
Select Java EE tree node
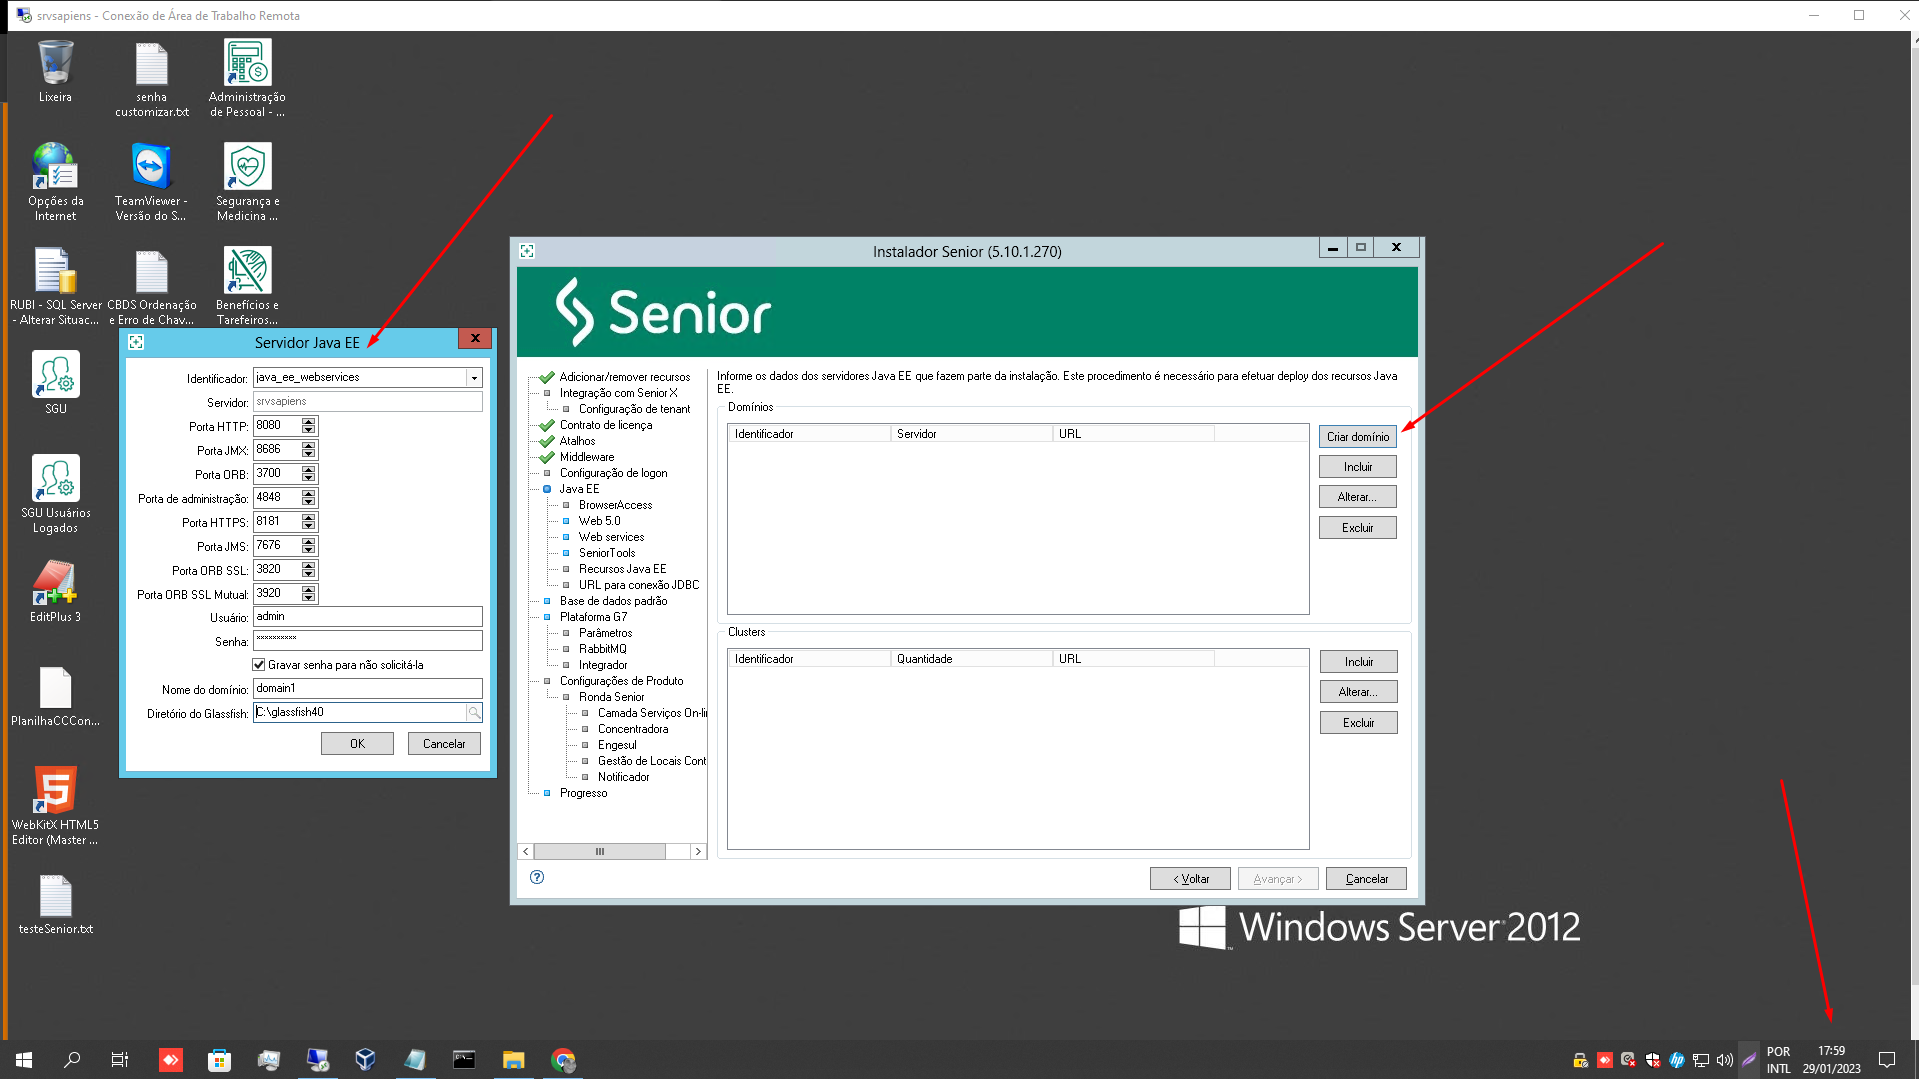579,489
